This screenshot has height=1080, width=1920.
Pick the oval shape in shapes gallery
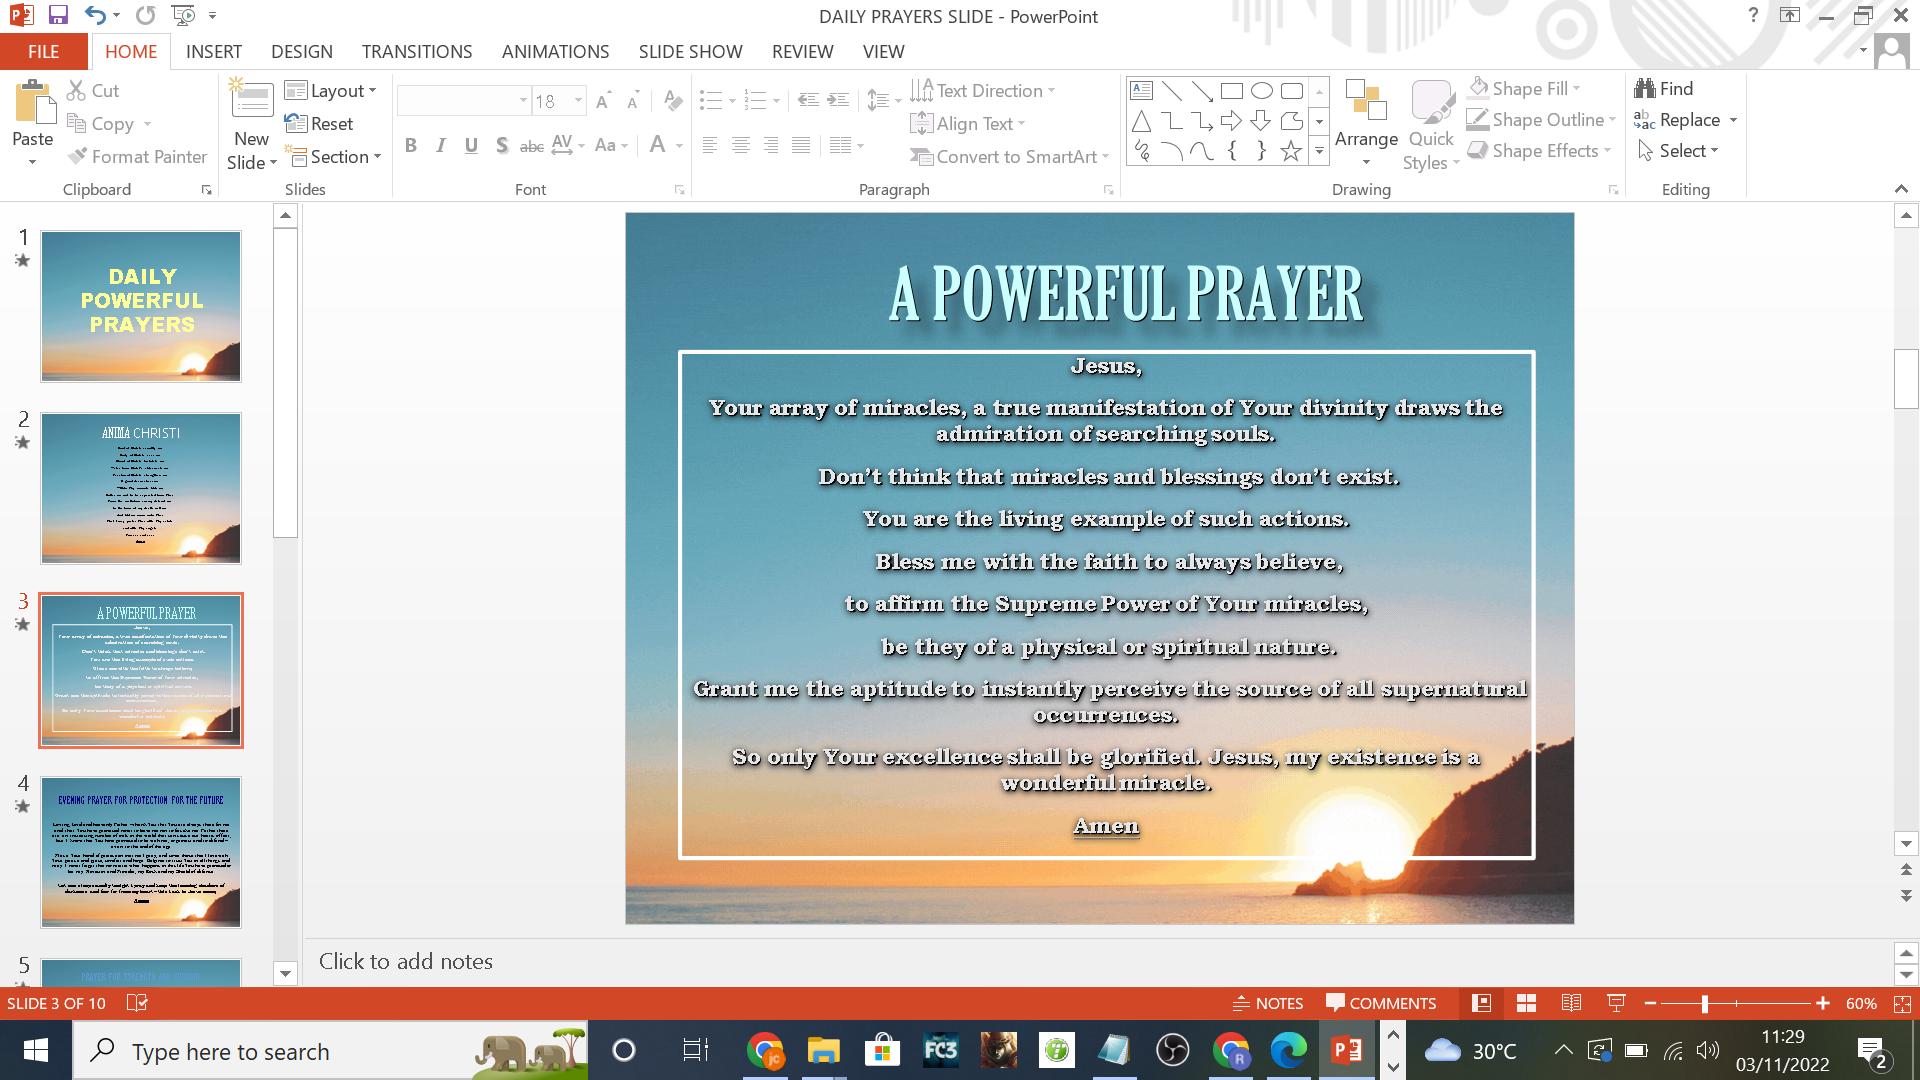(1262, 91)
